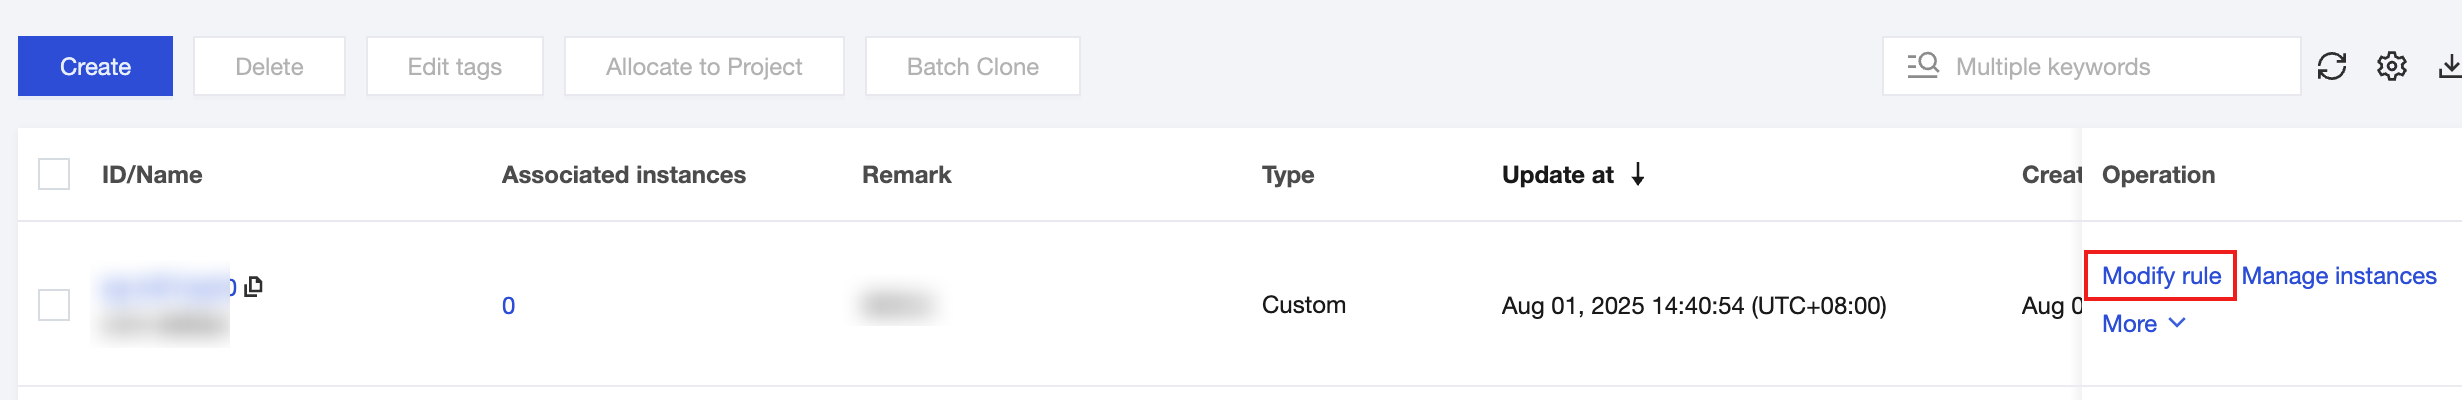
Task: Tick the select-all header checkbox
Action: pyautogui.click(x=54, y=174)
